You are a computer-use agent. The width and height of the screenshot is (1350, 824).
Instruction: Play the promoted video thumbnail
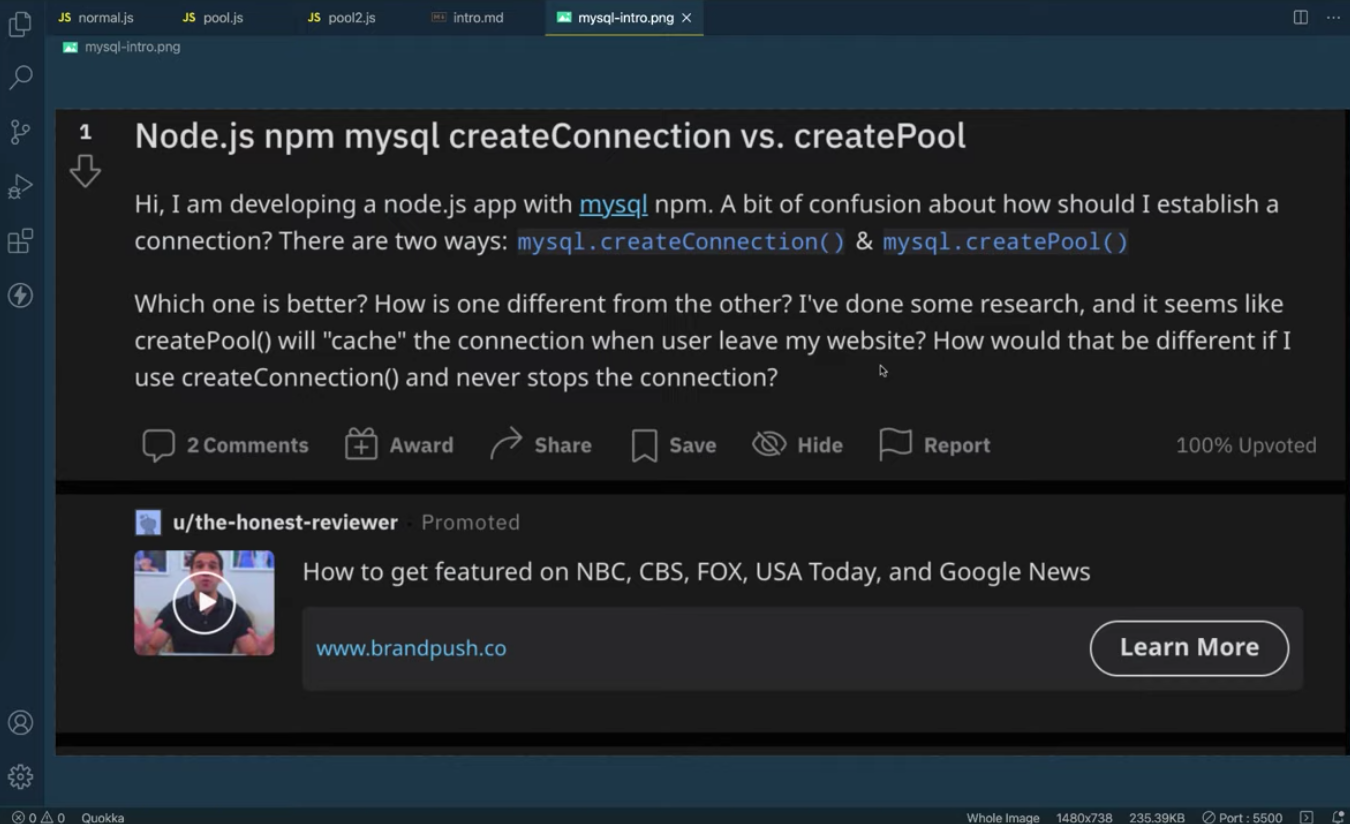click(204, 603)
